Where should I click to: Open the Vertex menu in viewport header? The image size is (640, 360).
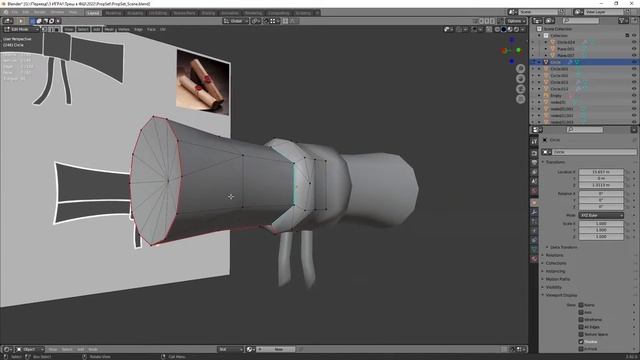(x=124, y=29)
